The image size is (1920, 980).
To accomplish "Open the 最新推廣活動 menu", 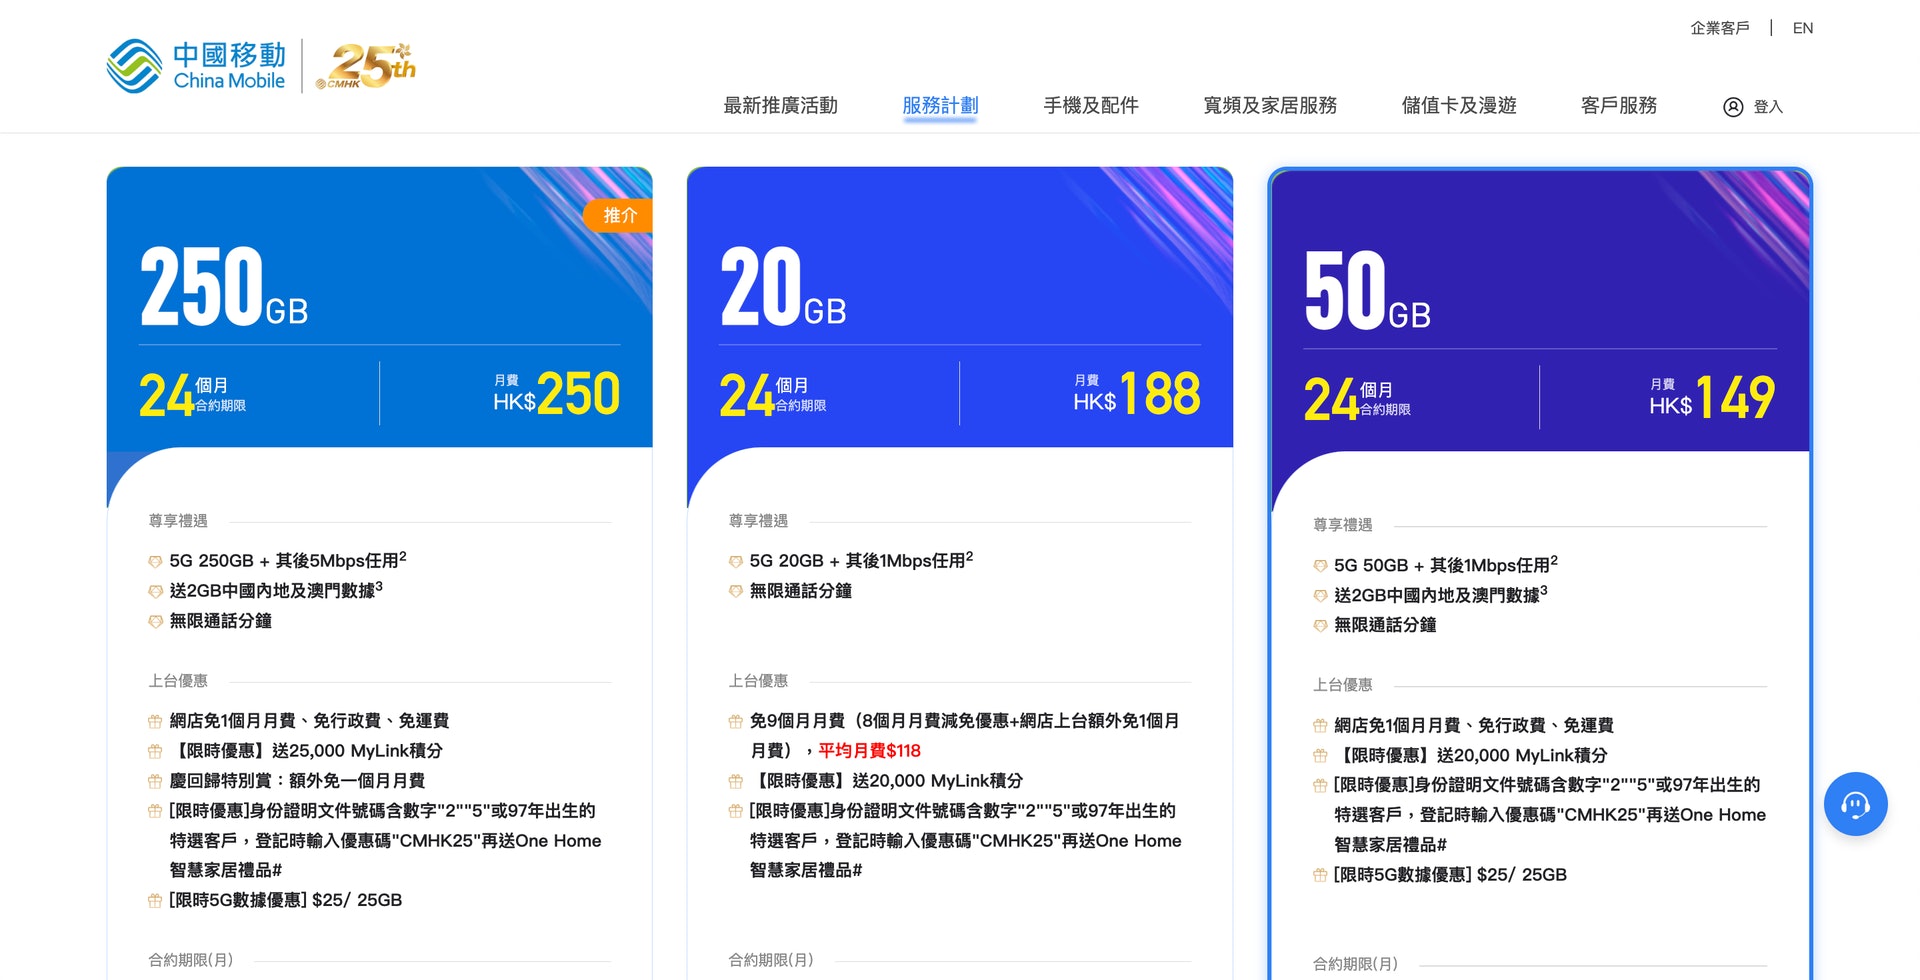I will click(x=780, y=105).
